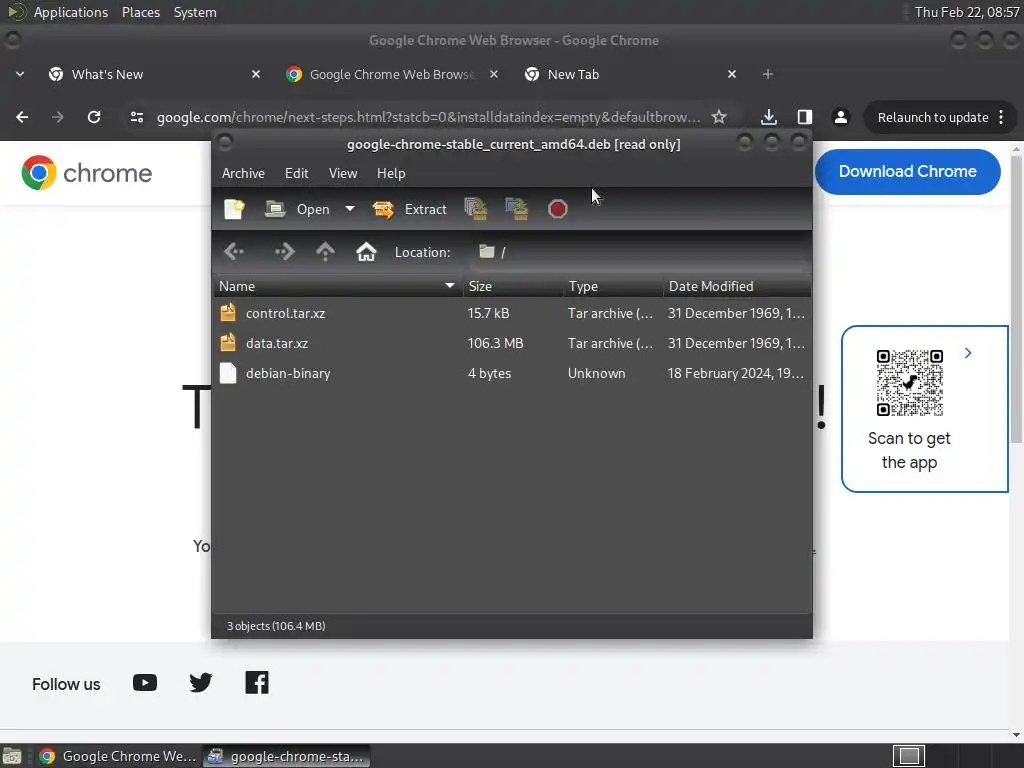The width and height of the screenshot is (1024, 768).
Task: Go to archive home location
Action: coord(366,251)
